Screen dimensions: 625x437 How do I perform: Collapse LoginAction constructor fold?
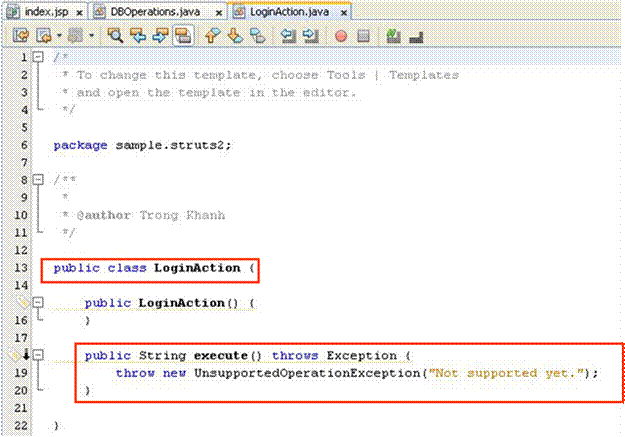click(x=38, y=303)
